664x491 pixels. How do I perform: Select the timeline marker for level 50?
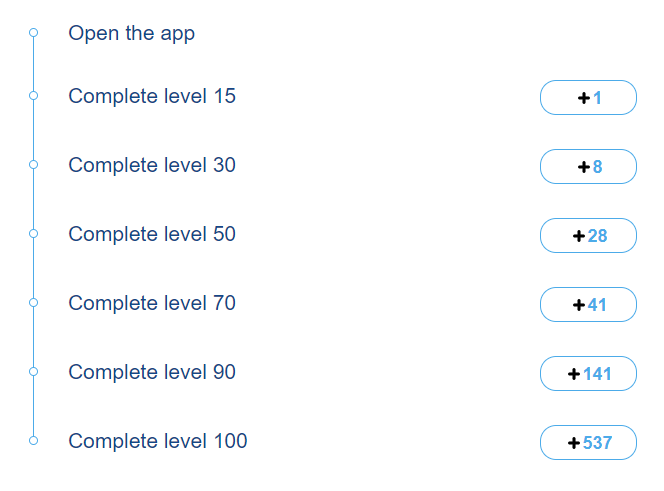pyautogui.click(x=33, y=233)
